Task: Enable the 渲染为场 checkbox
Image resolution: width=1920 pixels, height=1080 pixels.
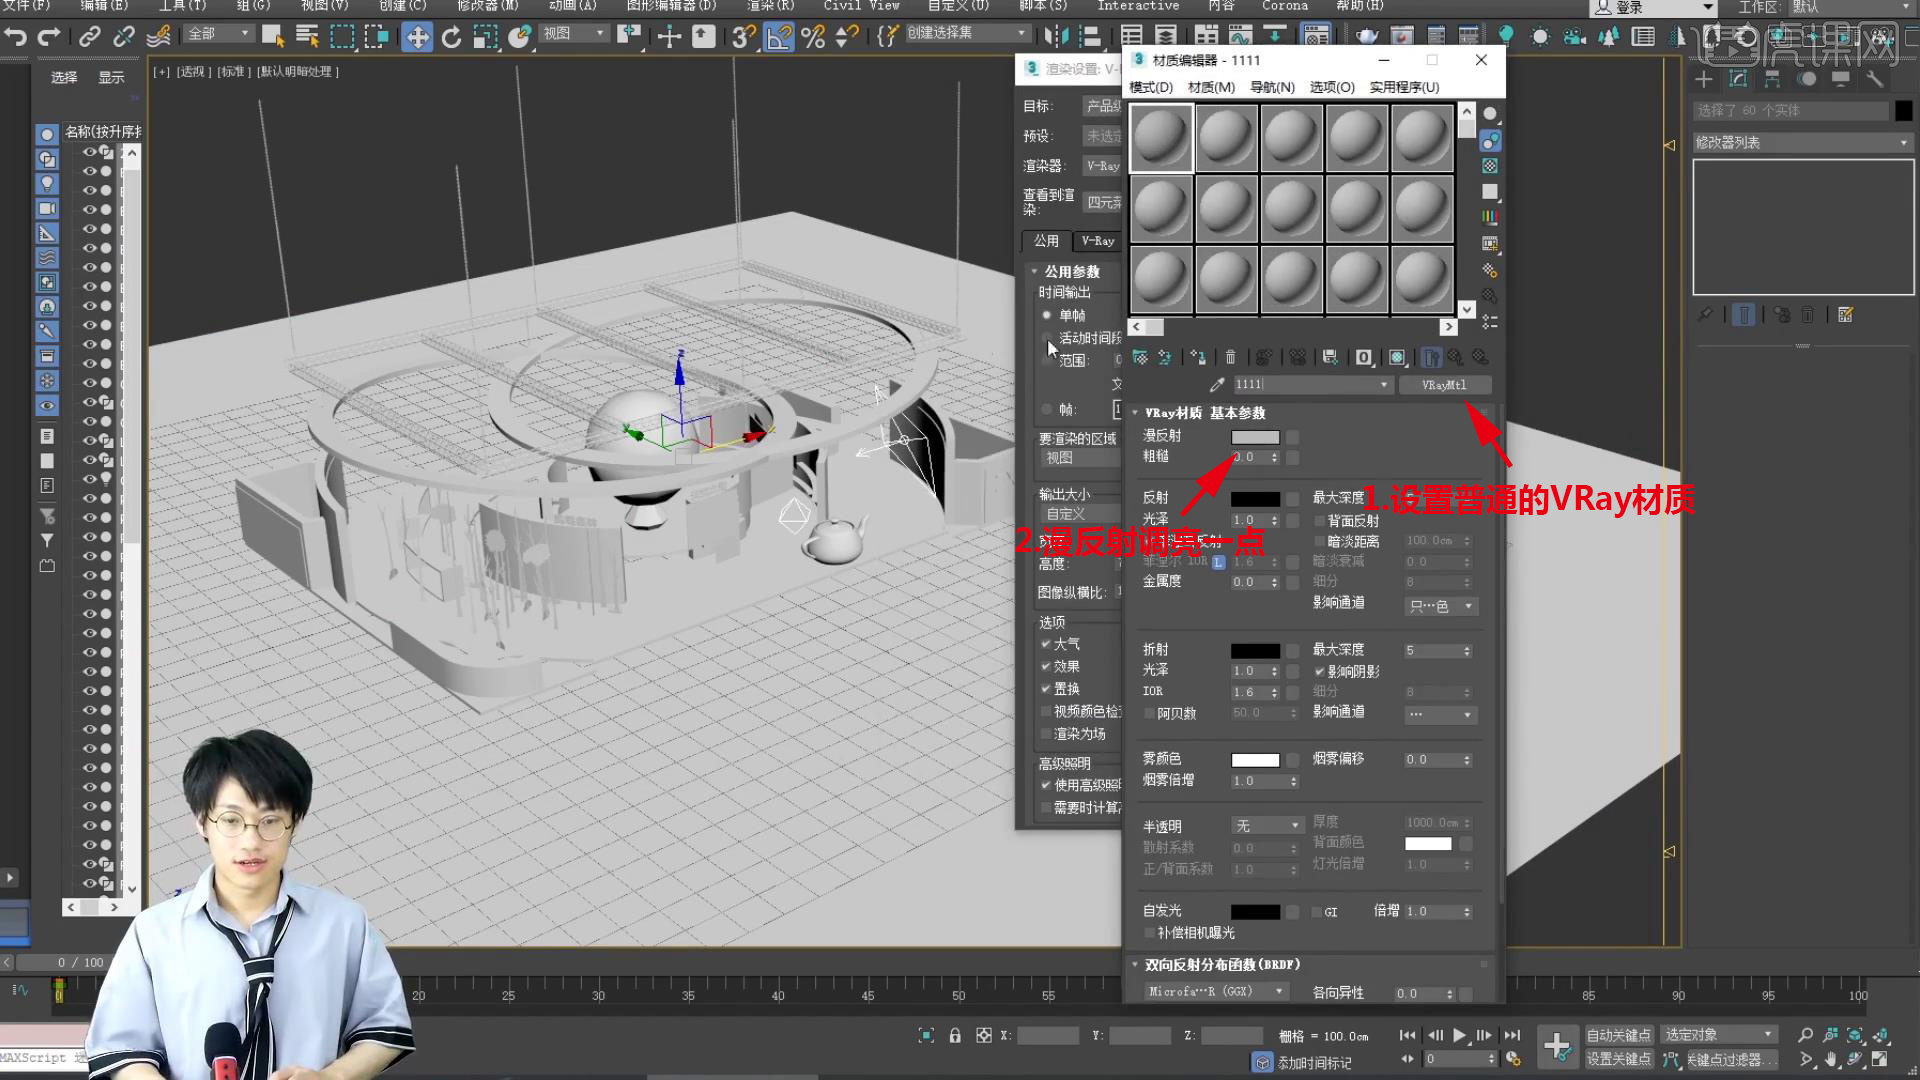Action: coord(1046,734)
